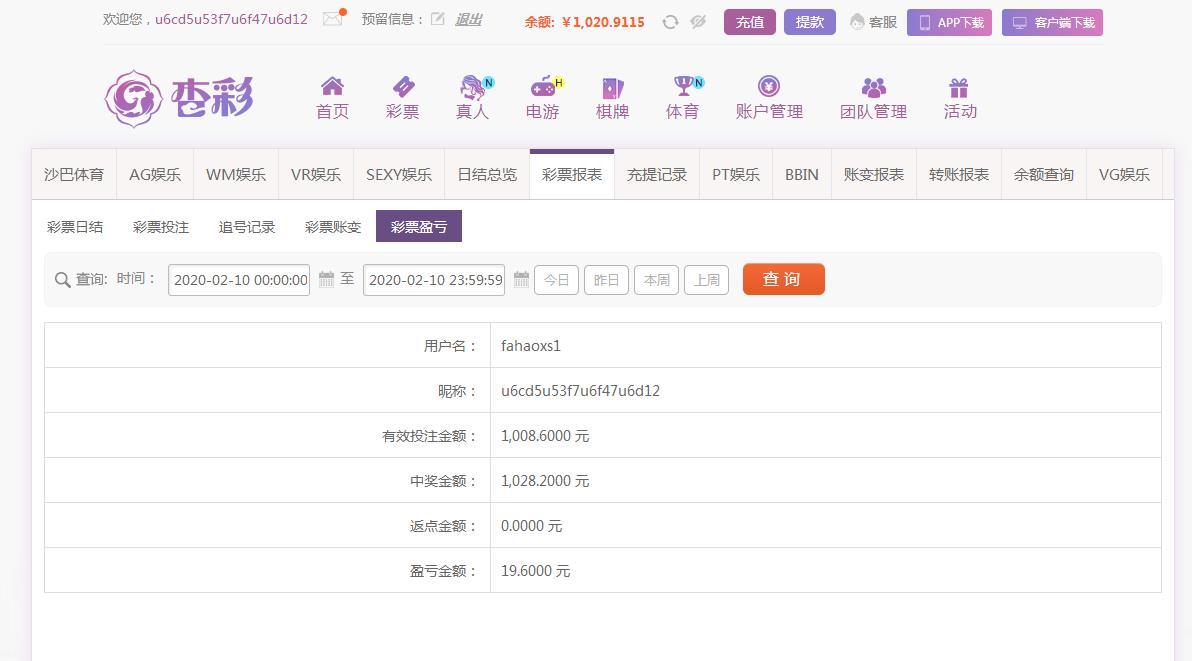
Task: Open 彩票投注 sub-tab
Action: click(x=160, y=226)
